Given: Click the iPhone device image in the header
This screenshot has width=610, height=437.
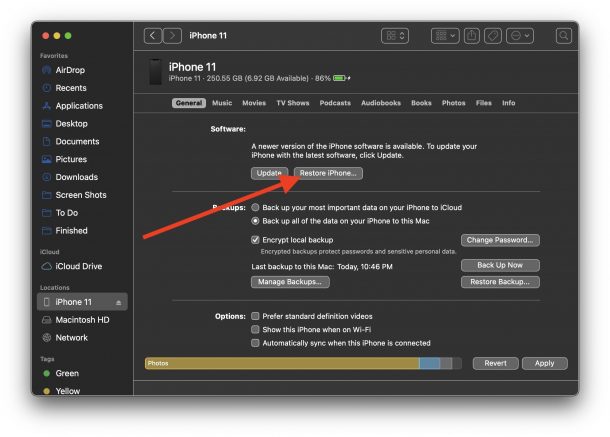Looking at the screenshot, I should 156,72.
